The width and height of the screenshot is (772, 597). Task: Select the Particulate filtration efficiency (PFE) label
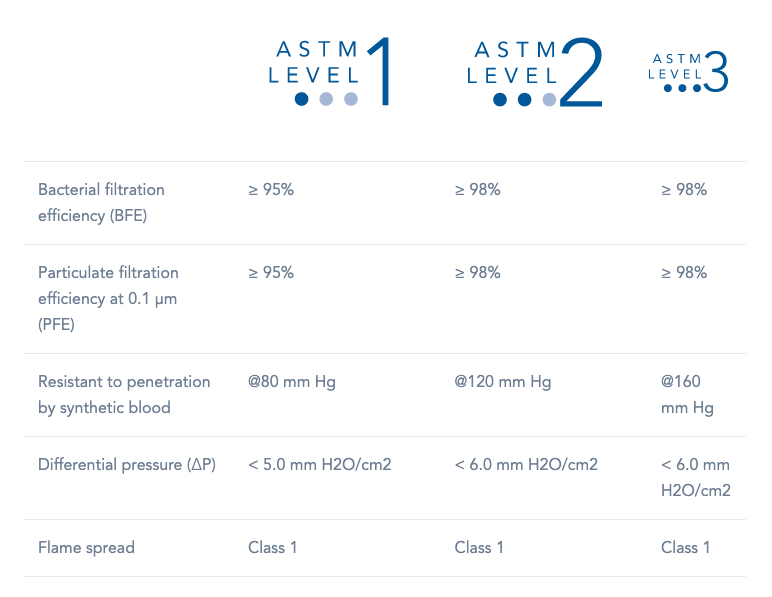point(108,298)
